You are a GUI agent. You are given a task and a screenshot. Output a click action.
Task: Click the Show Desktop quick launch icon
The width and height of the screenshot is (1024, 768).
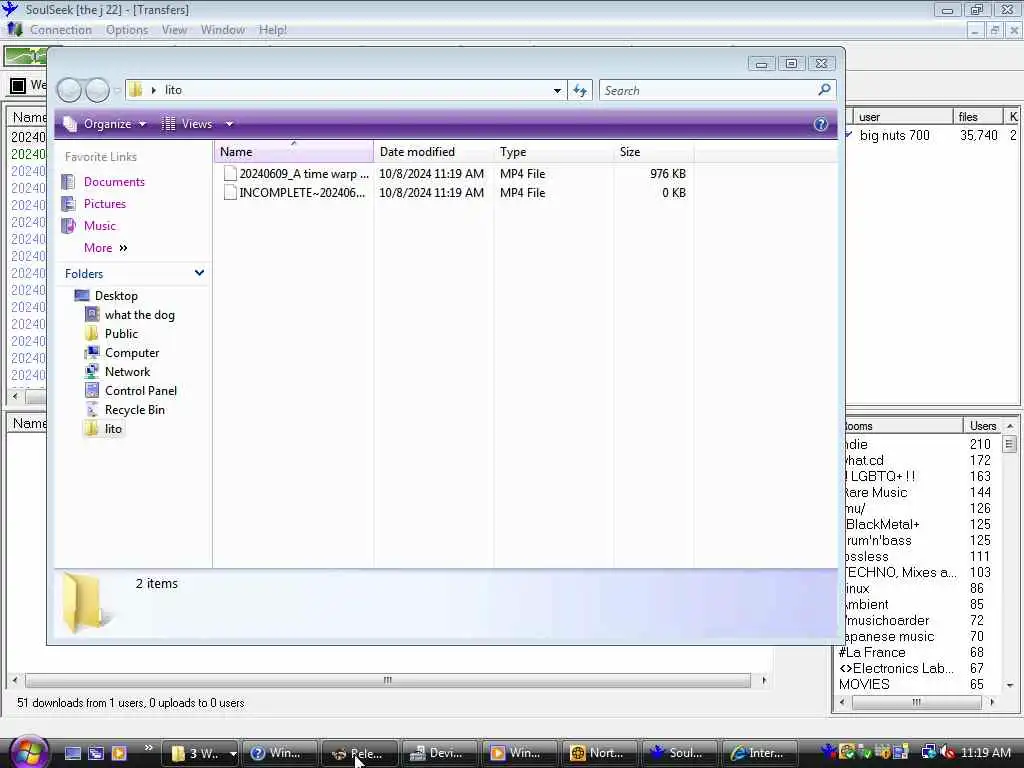(x=72, y=753)
